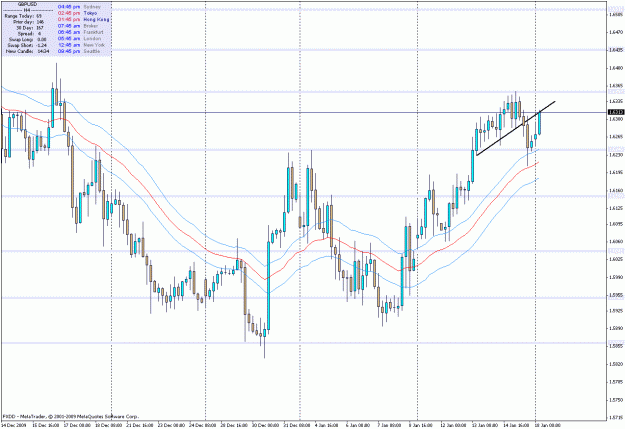
Task: Click the 18 Jan 08:00 time axis label
Action: point(547,425)
